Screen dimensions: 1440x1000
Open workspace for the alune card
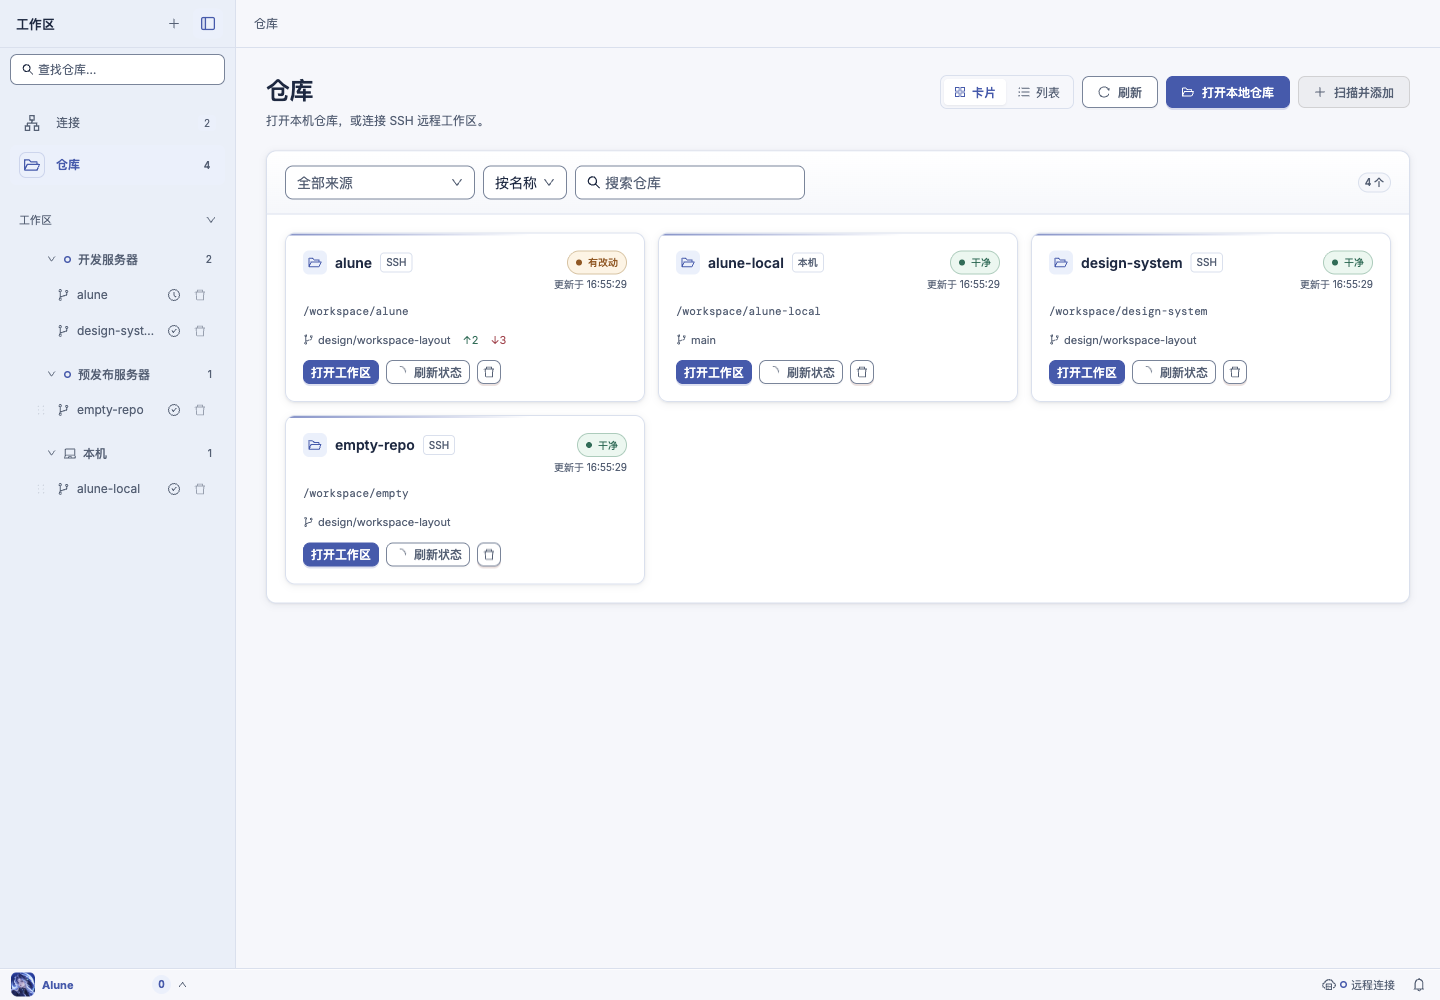[341, 372]
